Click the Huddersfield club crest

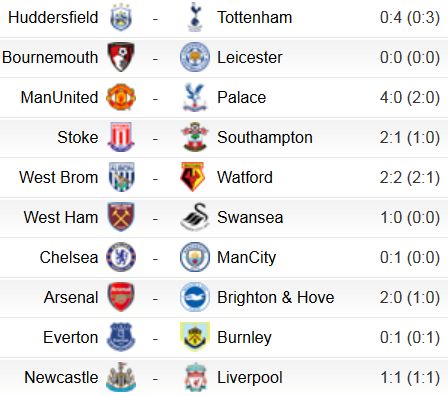coord(121,17)
